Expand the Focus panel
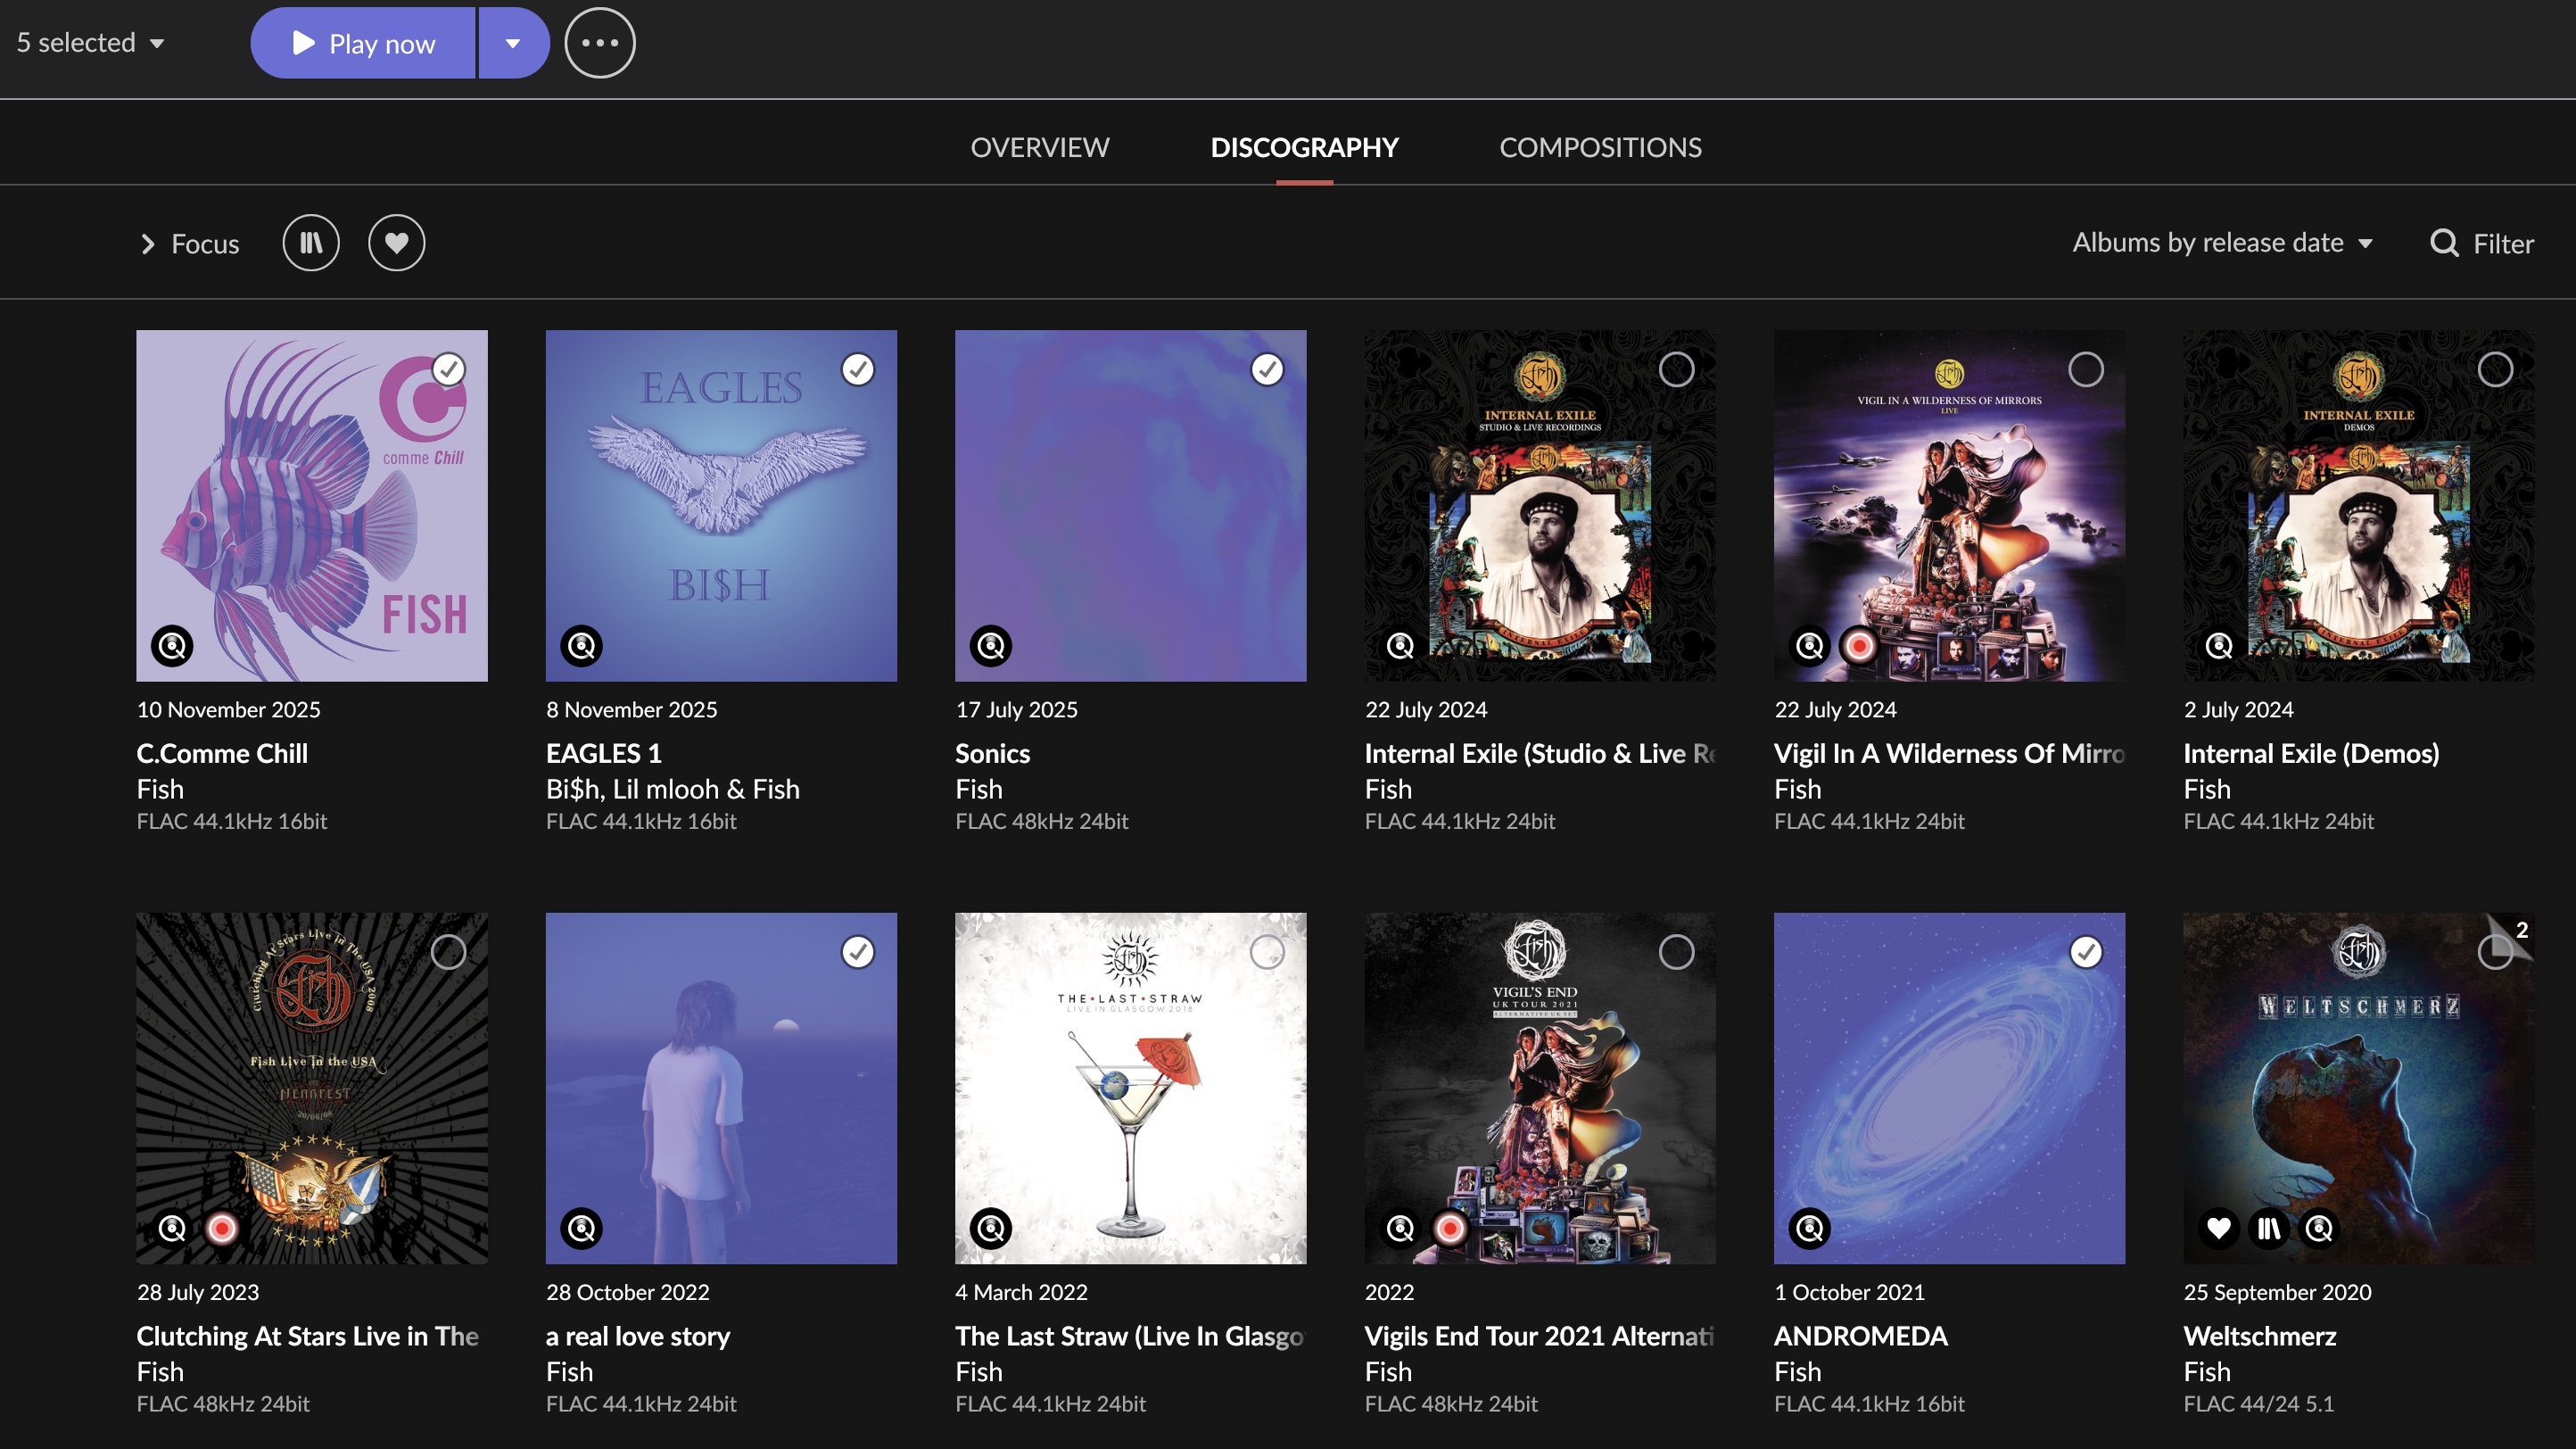 [189, 243]
